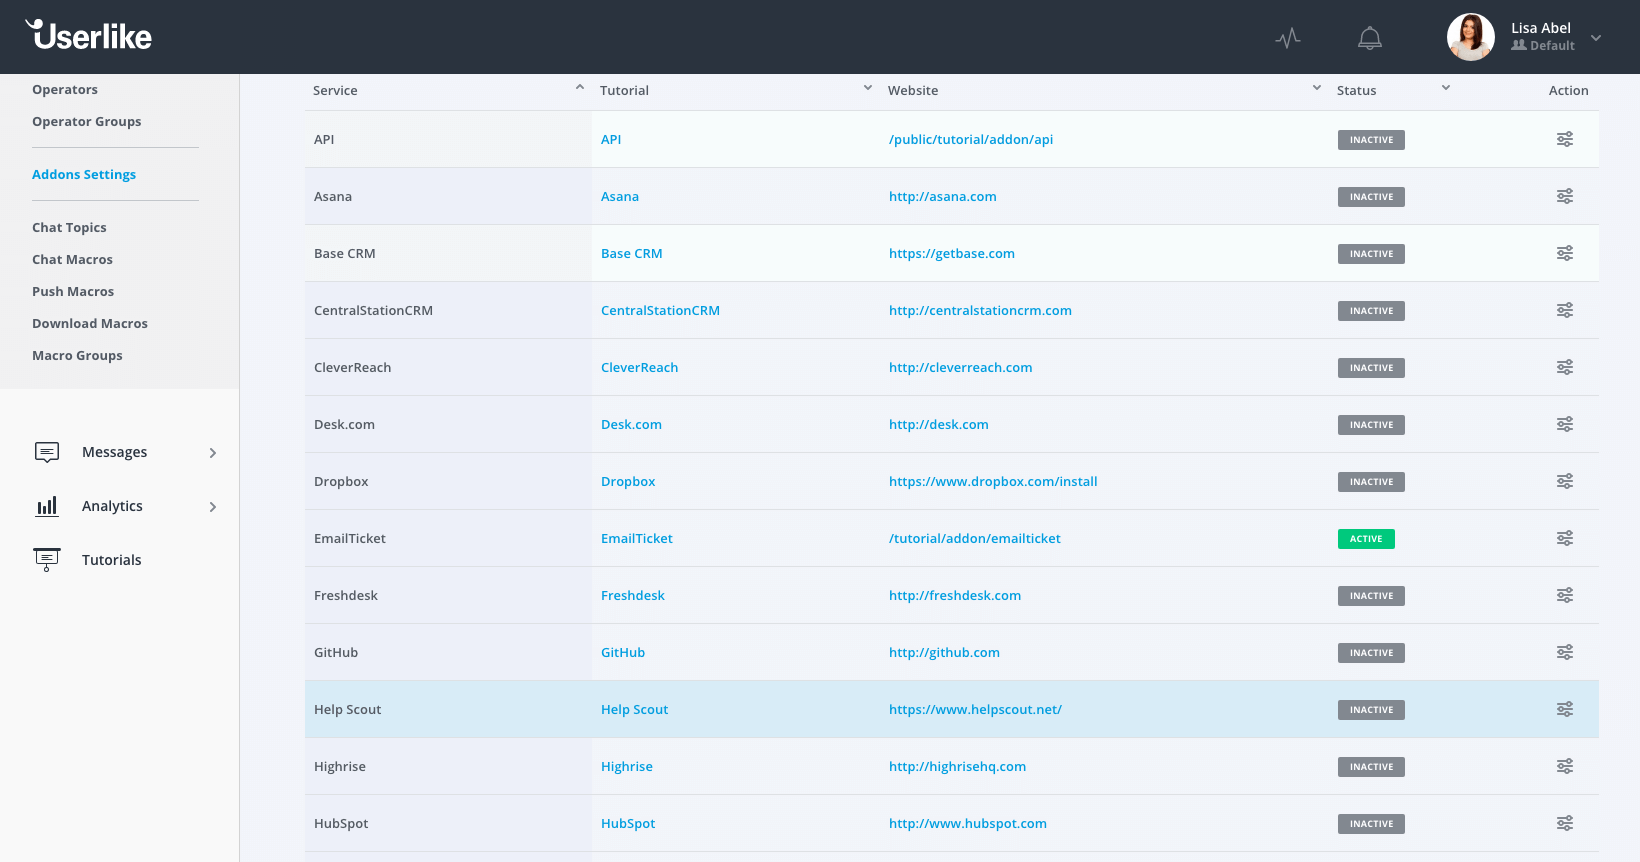Open the Highrise tutorial link
This screenshot has height=862, width=1640.
627,766
